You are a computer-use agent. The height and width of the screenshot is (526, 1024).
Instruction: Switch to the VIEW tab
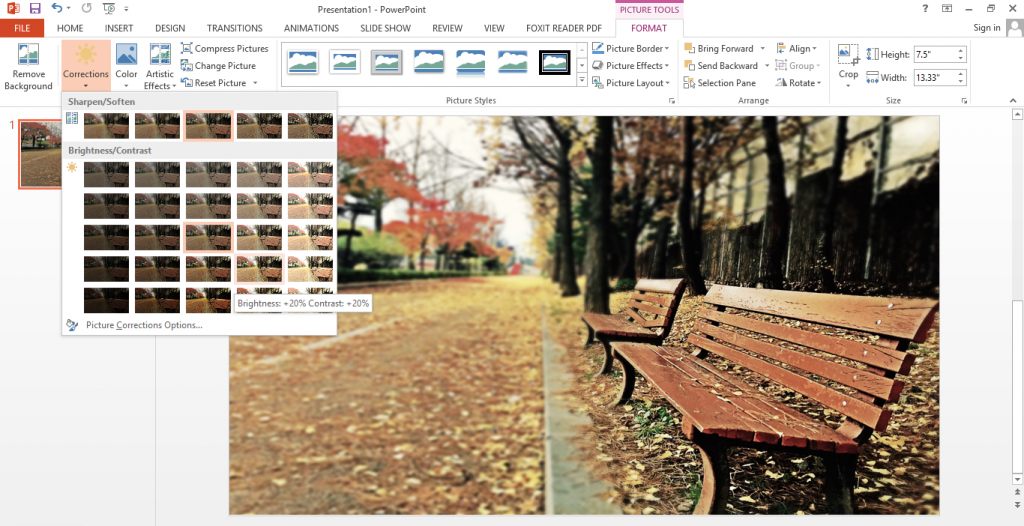coord(494,28)
